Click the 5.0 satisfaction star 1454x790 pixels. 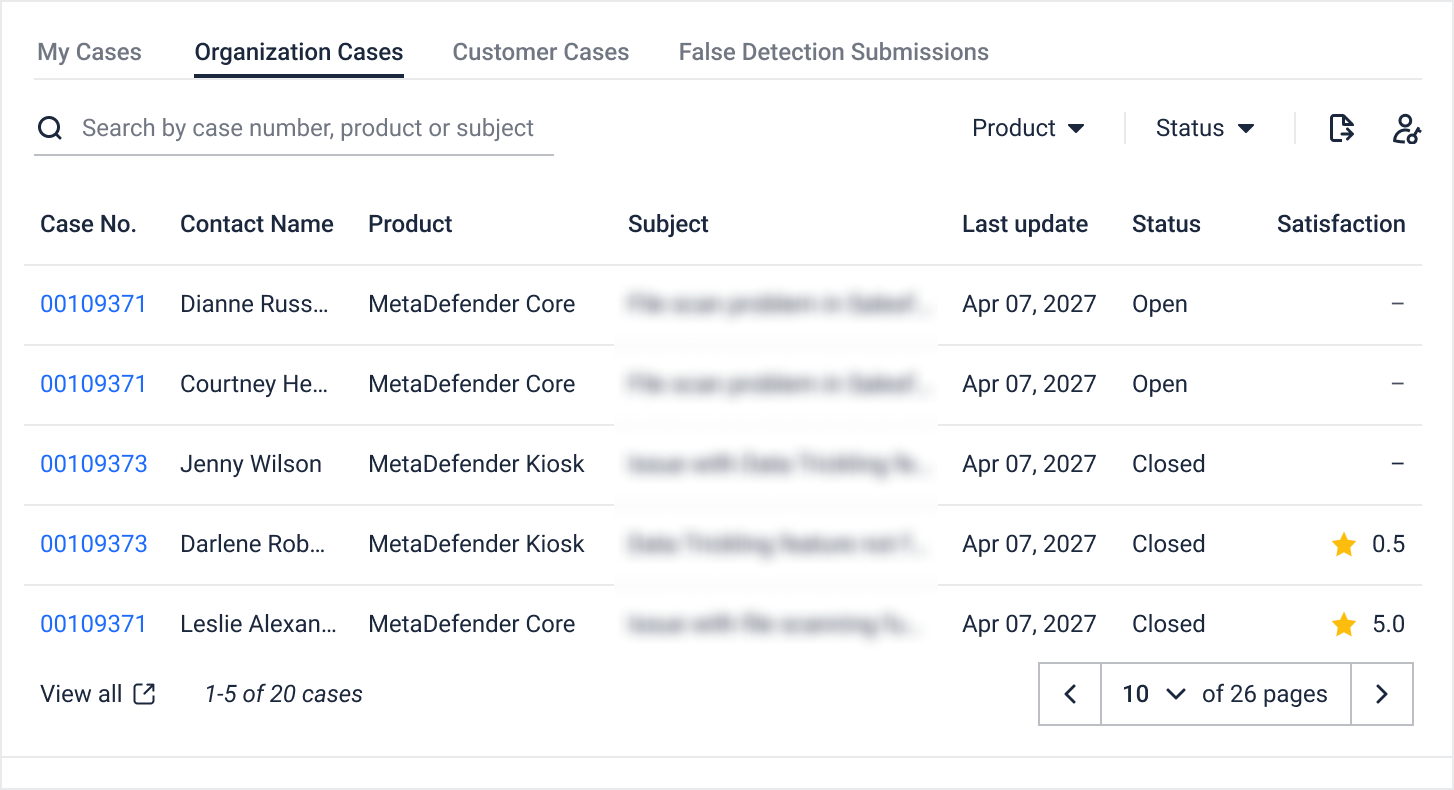pyautogui.click(x=1344, y=625)
